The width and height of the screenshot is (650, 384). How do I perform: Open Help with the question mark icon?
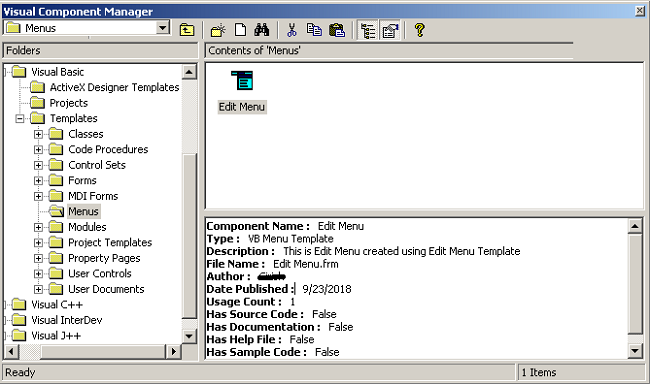tap(420, 30)
